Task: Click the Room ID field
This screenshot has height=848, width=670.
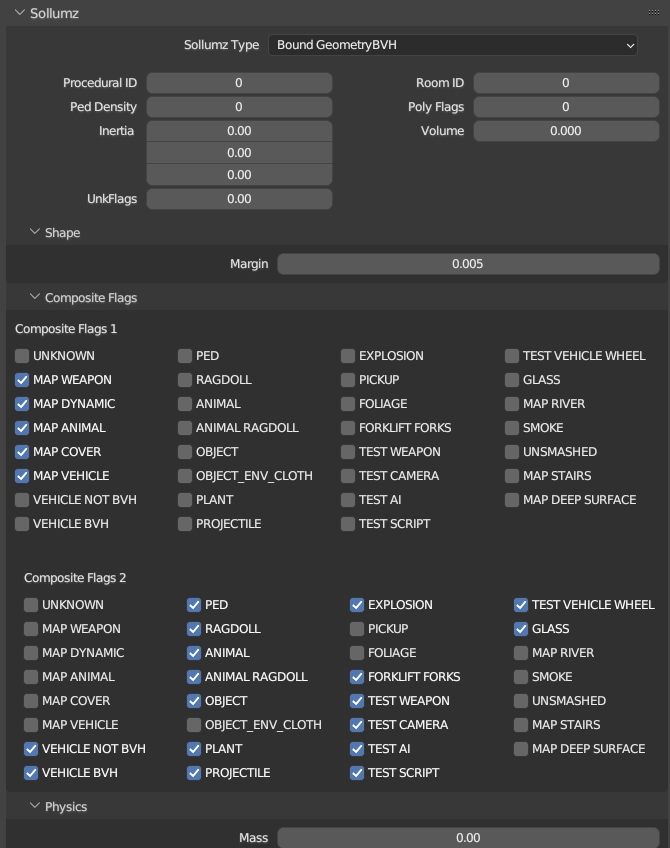Action: pyautogui.click(x=565, y=83)
